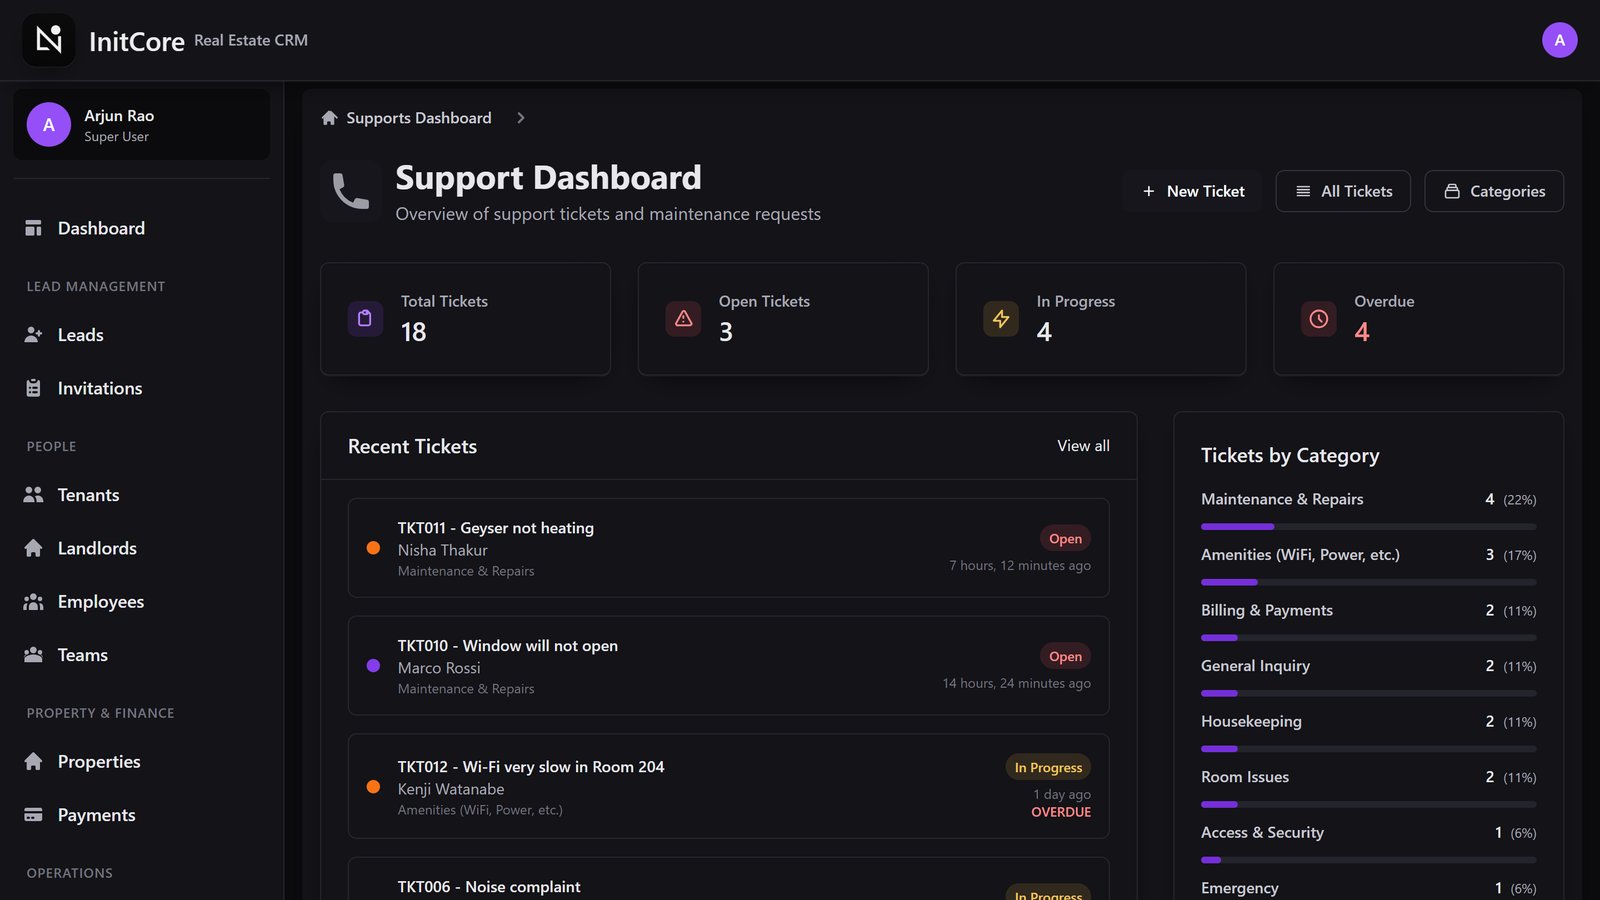Click the Housekeeping category label
Viewport: 1600px width, 900px height.
point(1251,721)
